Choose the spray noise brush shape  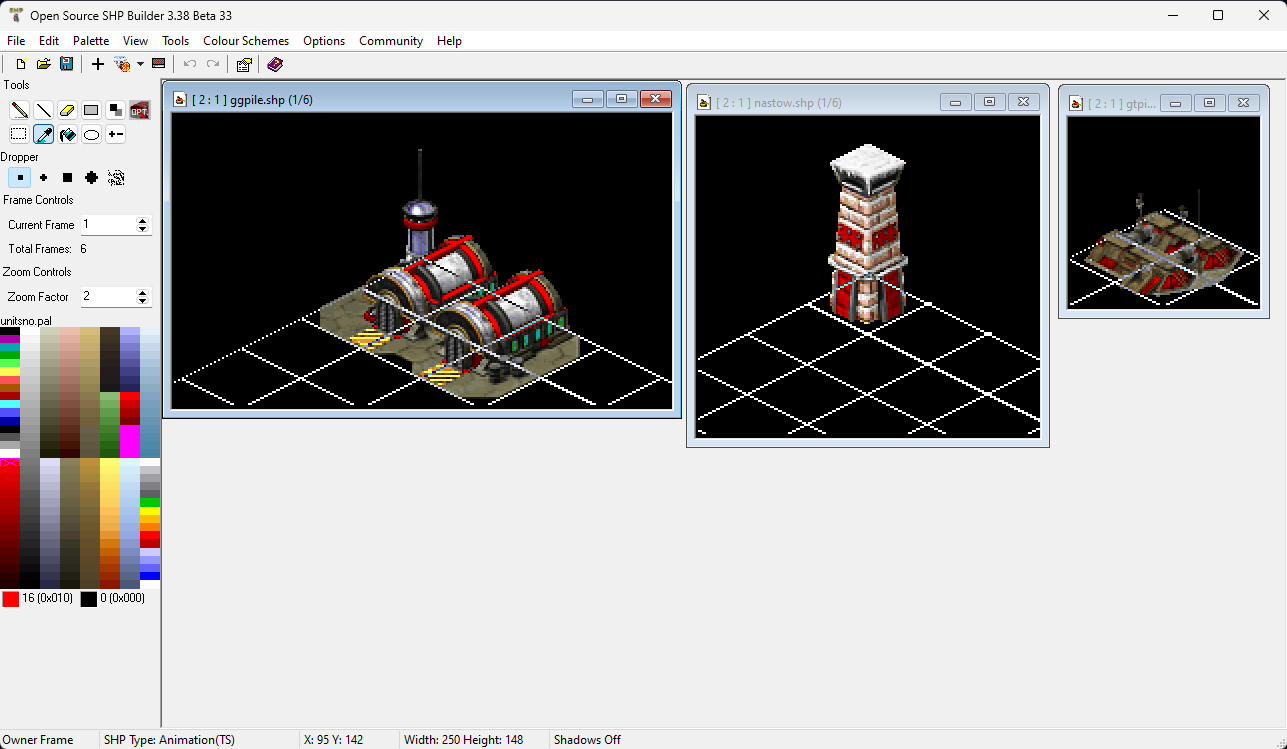[x=116, y=177]
